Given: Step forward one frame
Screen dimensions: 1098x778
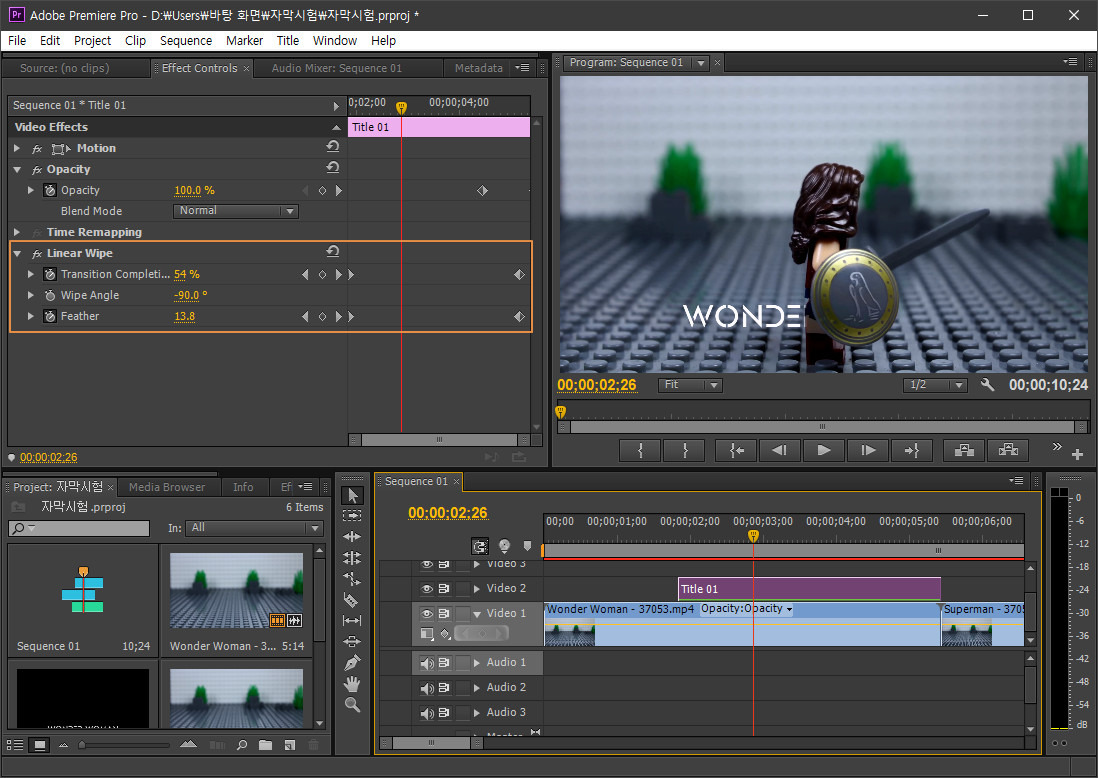Looking at the screenshot, I should 868,450.
